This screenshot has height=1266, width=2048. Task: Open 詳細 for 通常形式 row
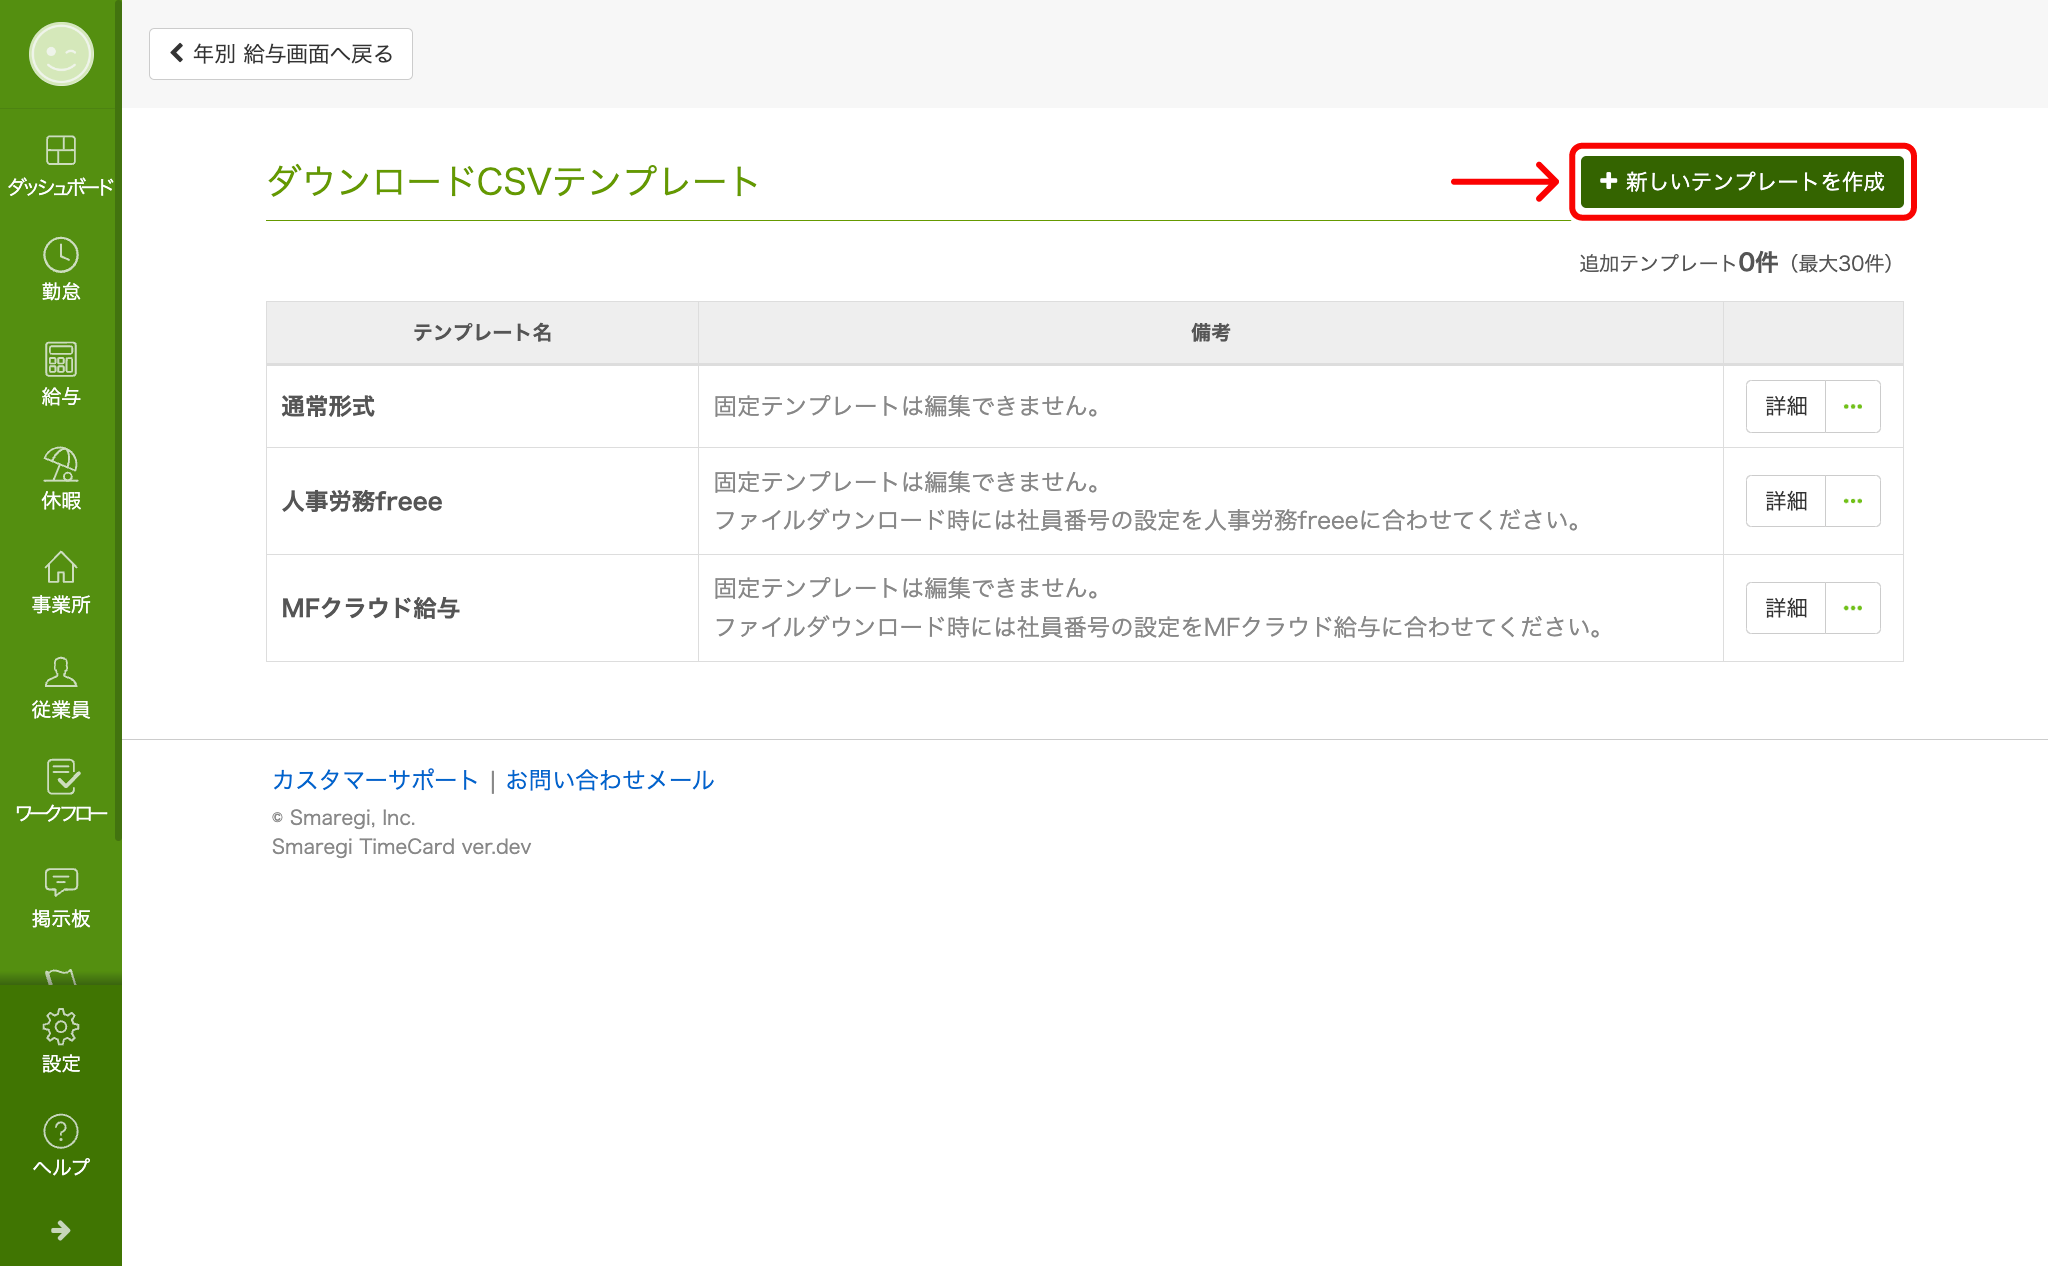pyautogui.click(x=1786, y=406)
